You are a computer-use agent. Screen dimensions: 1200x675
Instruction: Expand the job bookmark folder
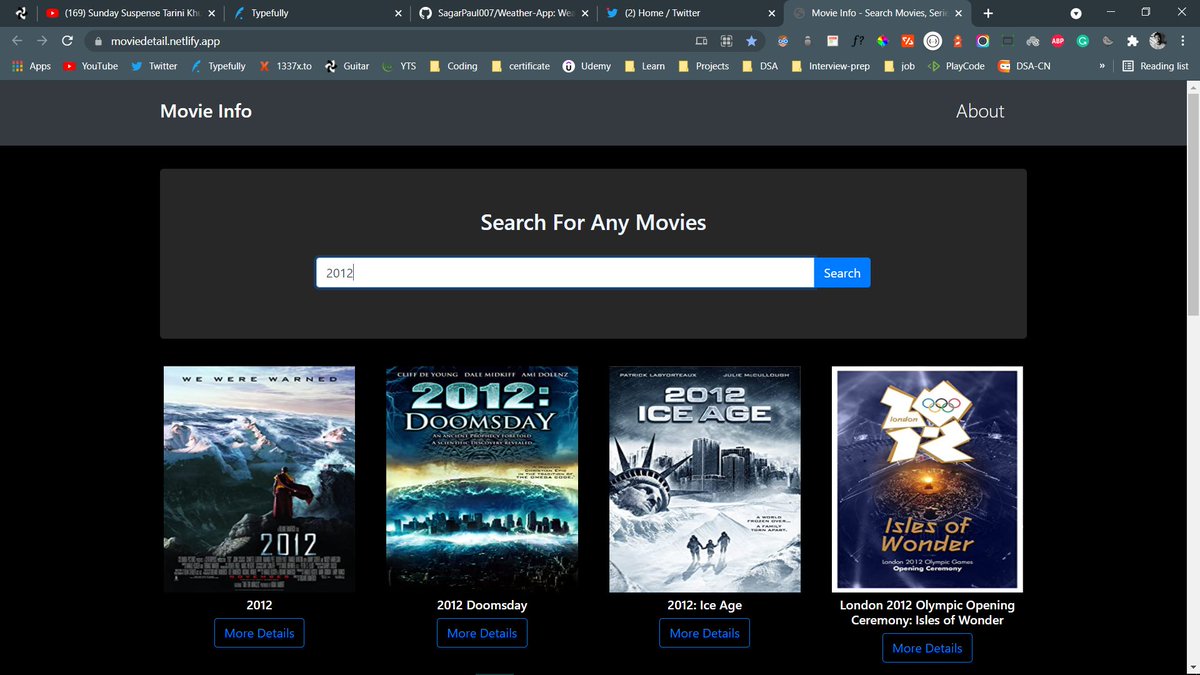[899, 66]
